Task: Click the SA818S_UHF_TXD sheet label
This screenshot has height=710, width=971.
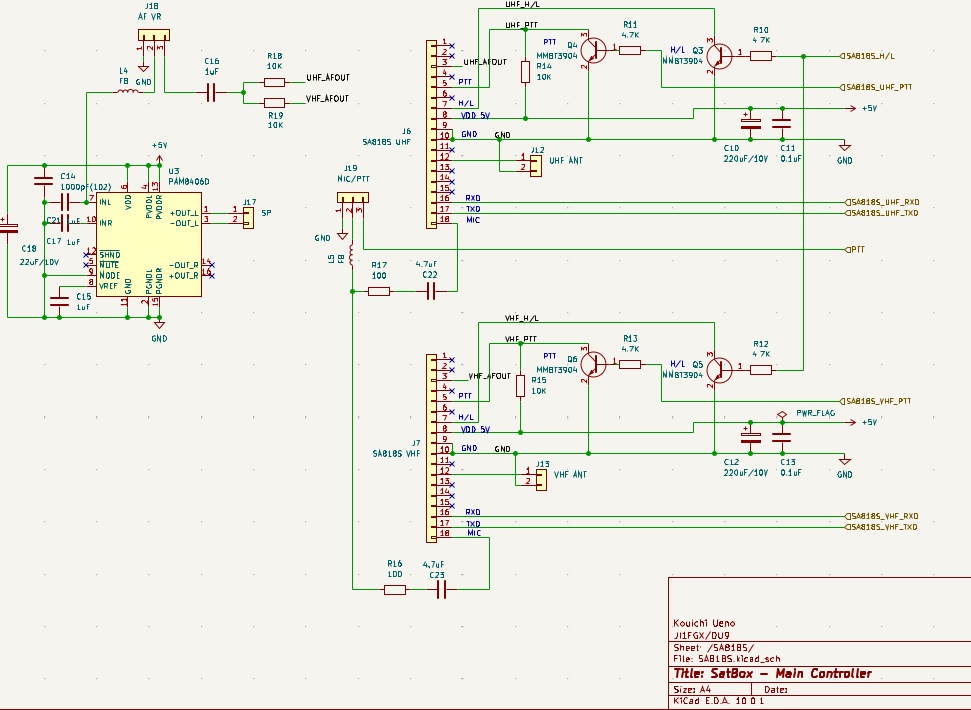Action: point(882,214)
